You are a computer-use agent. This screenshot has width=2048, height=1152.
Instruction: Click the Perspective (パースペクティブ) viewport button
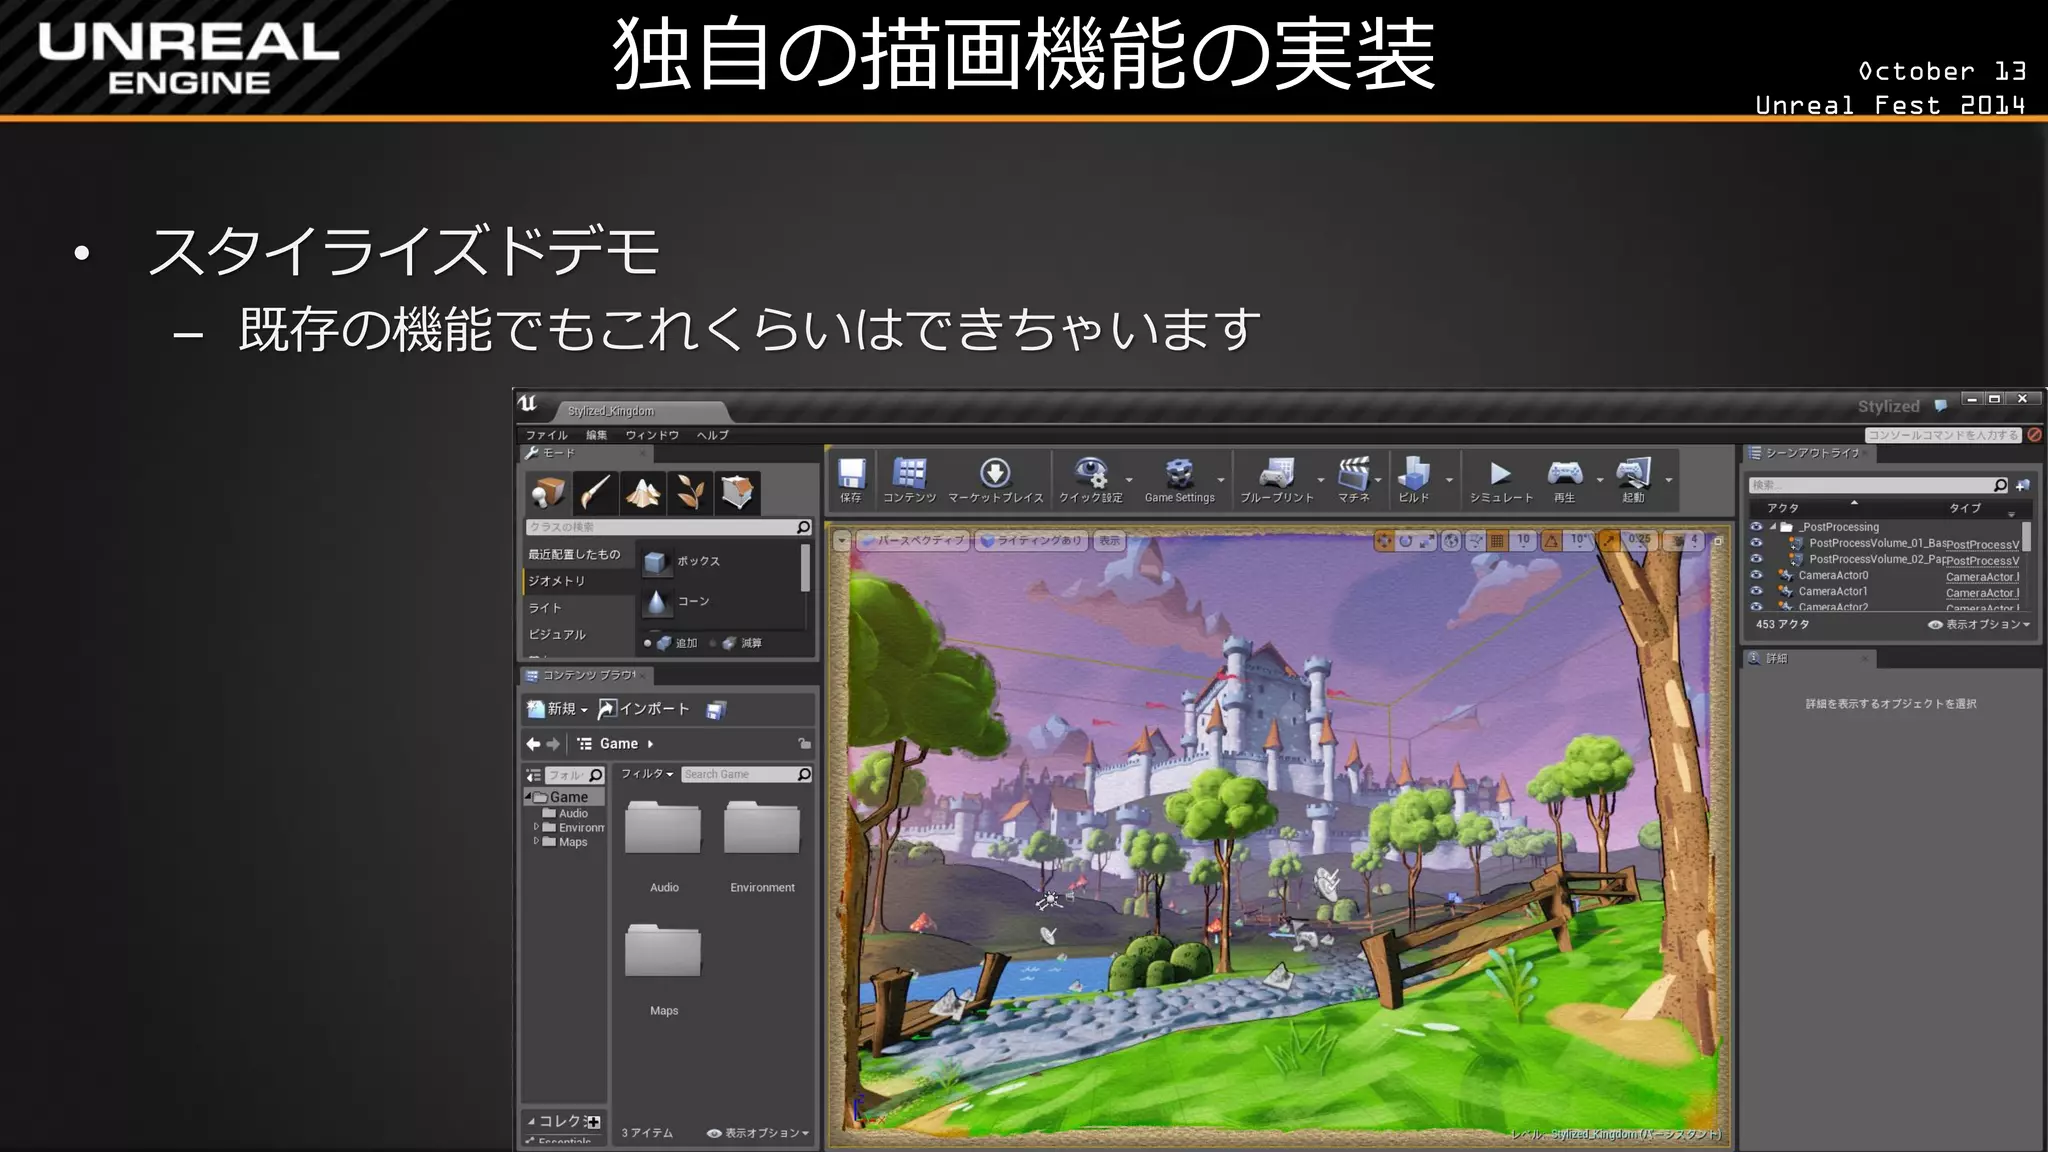(x=912, y=541)
